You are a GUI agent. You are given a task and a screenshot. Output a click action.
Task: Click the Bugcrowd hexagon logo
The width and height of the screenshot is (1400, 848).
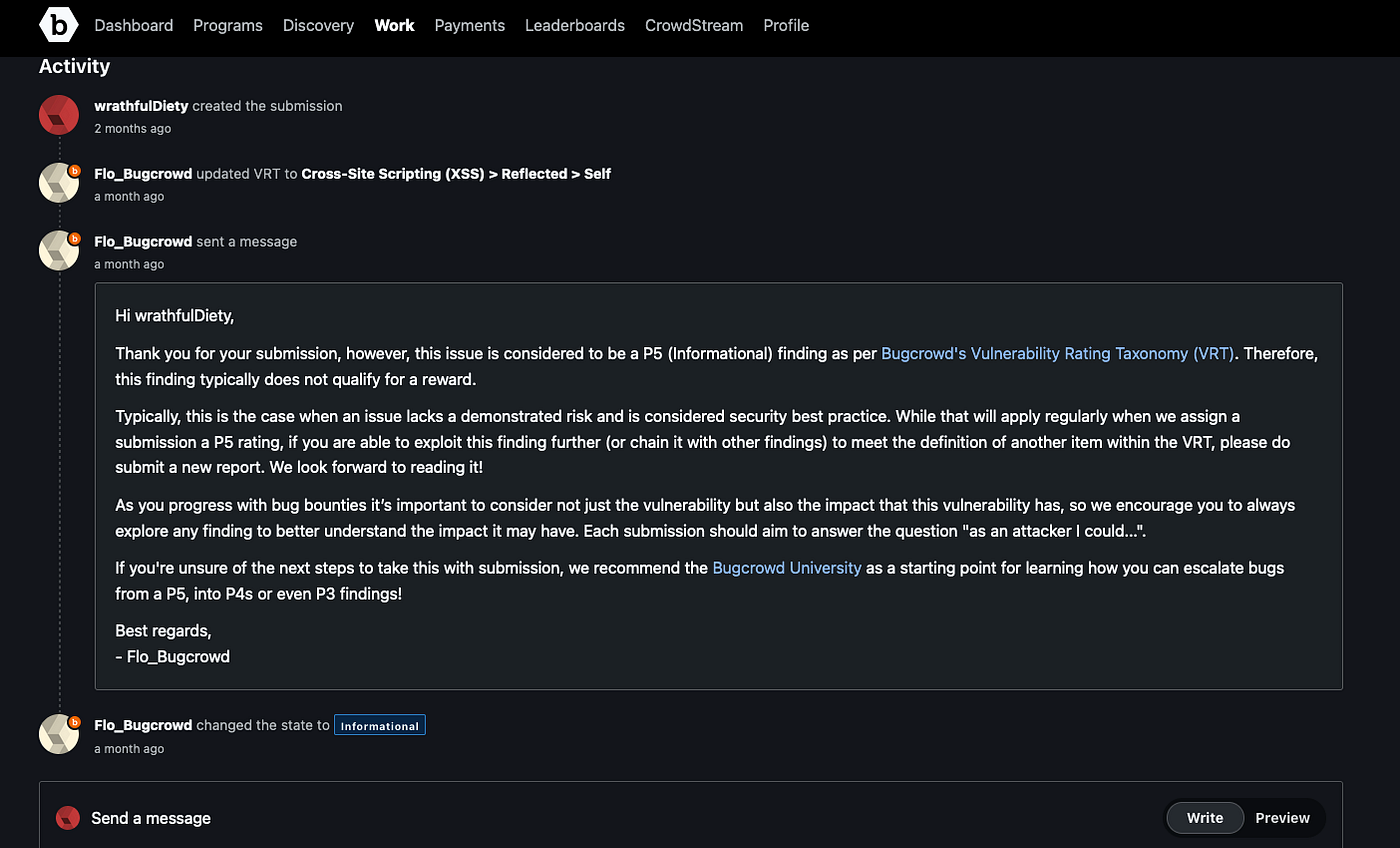(x=59, y=25)
